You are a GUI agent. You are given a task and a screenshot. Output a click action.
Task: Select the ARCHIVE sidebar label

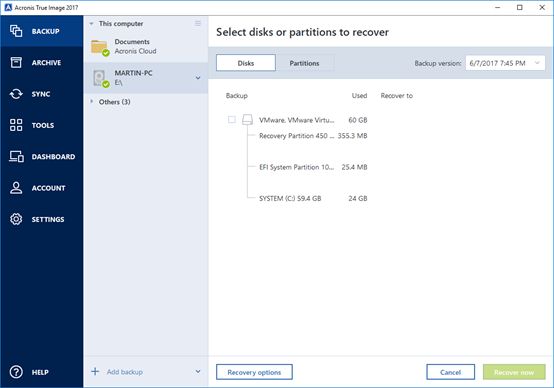click(46, 63)
